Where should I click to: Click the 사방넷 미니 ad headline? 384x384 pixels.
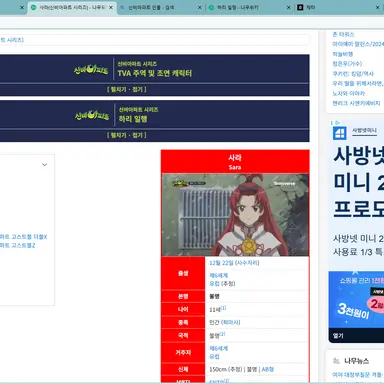[359, 181]
